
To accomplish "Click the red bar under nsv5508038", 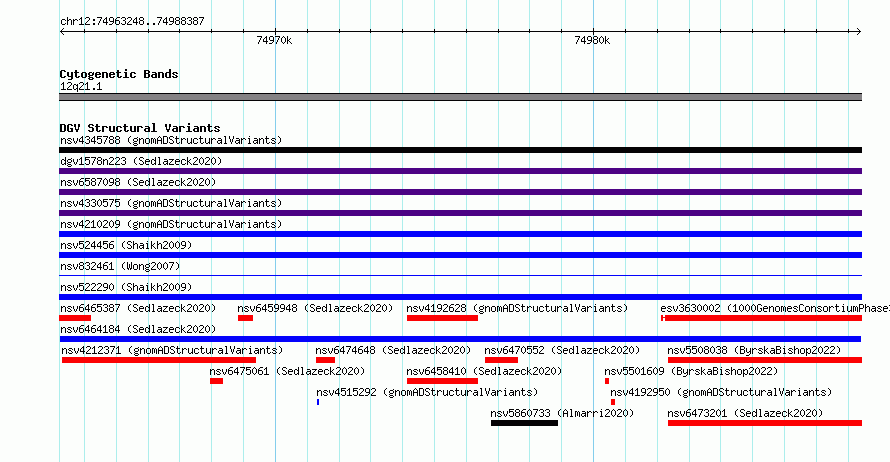I will pos(765,360).
